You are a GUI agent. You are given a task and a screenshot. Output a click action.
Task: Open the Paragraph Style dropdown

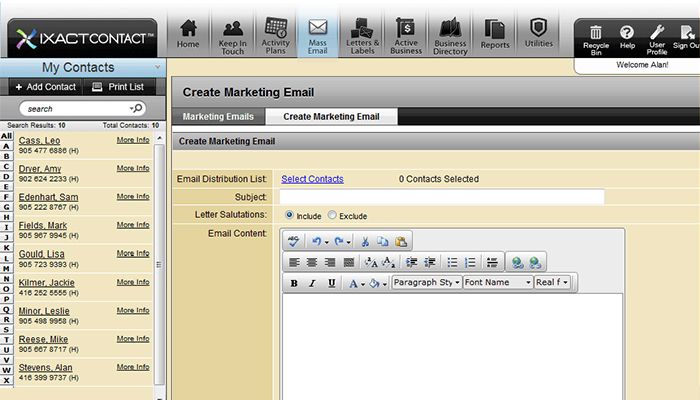click(x=426, y=282)
